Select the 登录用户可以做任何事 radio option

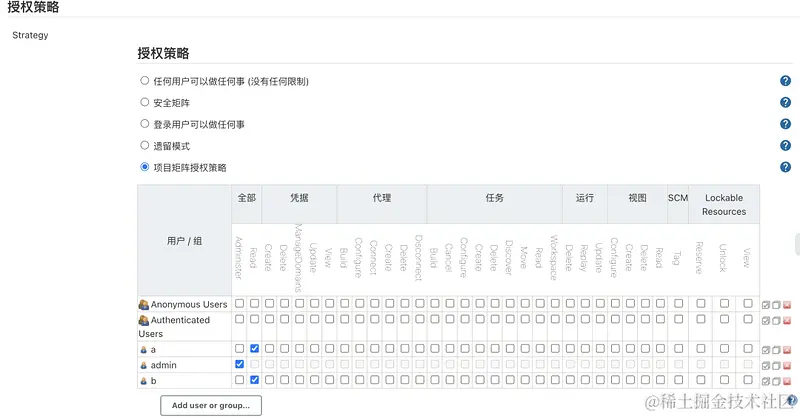(x=144, y=124)
